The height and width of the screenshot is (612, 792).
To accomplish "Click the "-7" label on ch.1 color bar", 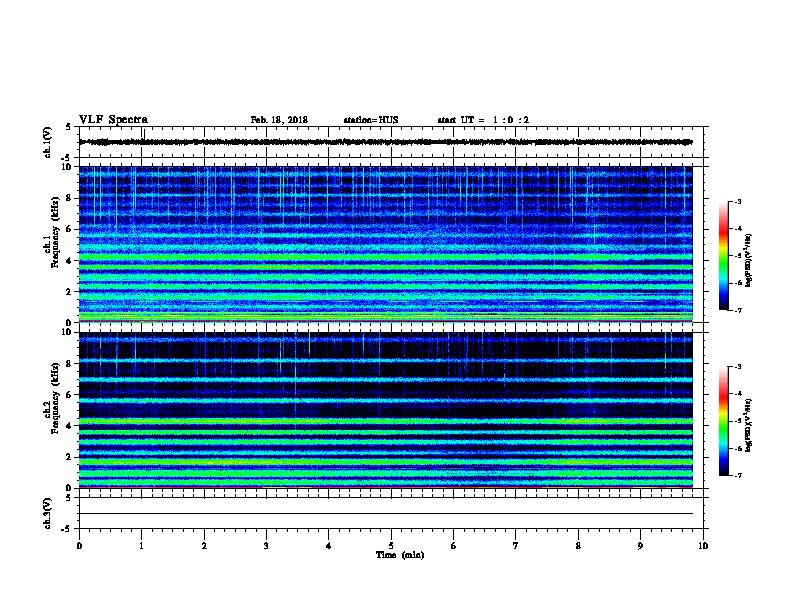I will [x=738, y=310].
